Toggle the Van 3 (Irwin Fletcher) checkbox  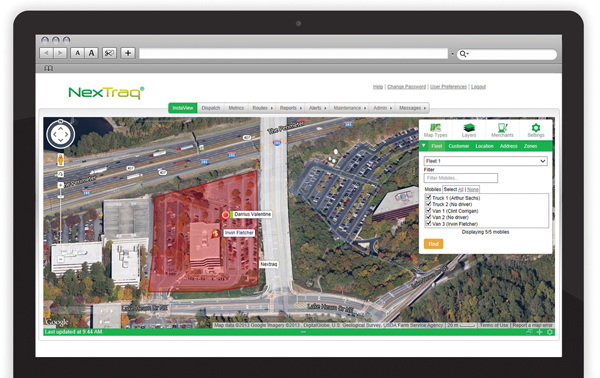[x=429, y=223]
